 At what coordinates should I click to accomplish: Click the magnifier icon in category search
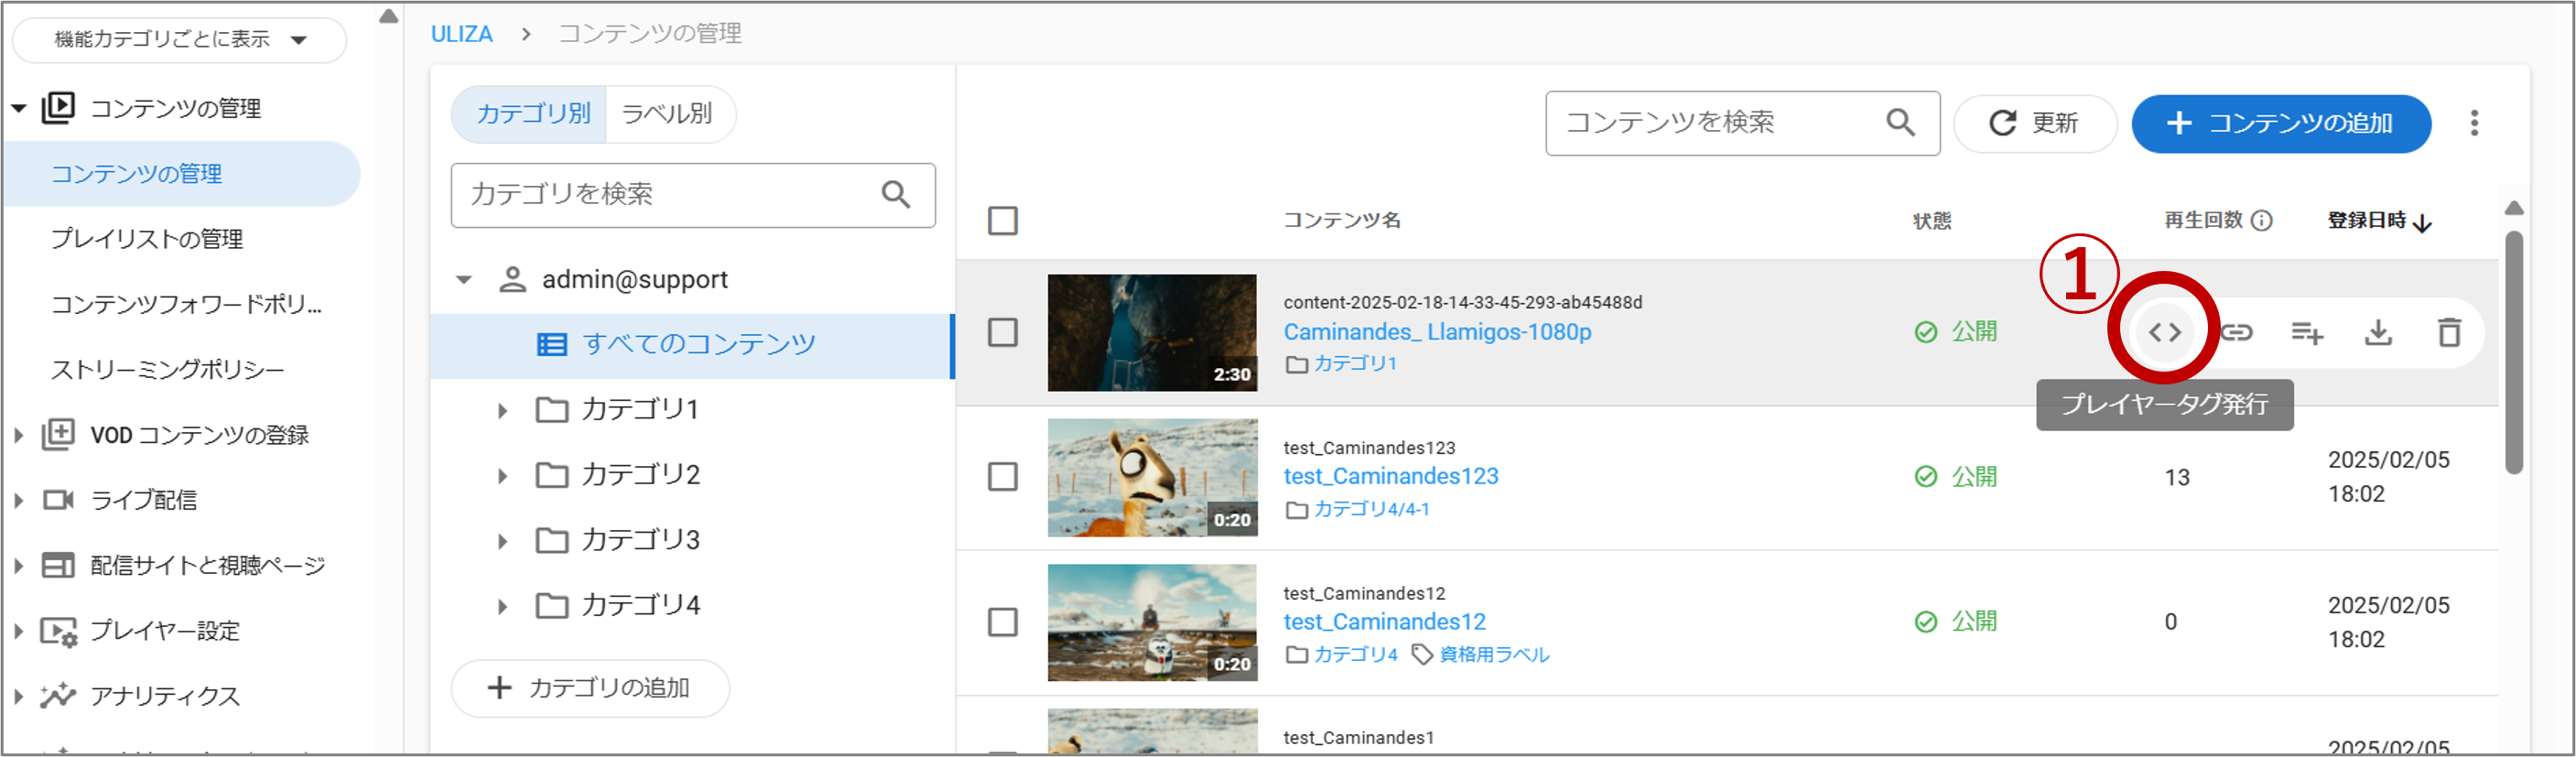tap(896, 194)
